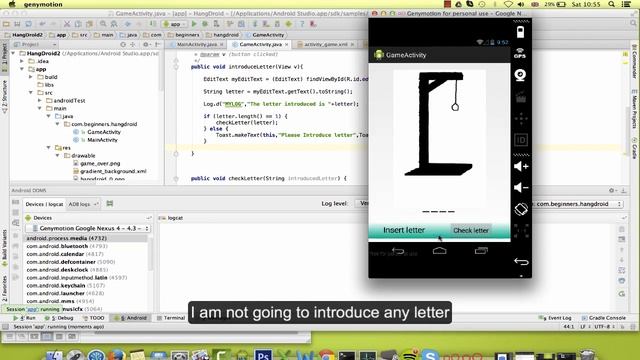
Task: Click the Check letter button in emulator
Action: pyautogui.click(x=471, y=230)
